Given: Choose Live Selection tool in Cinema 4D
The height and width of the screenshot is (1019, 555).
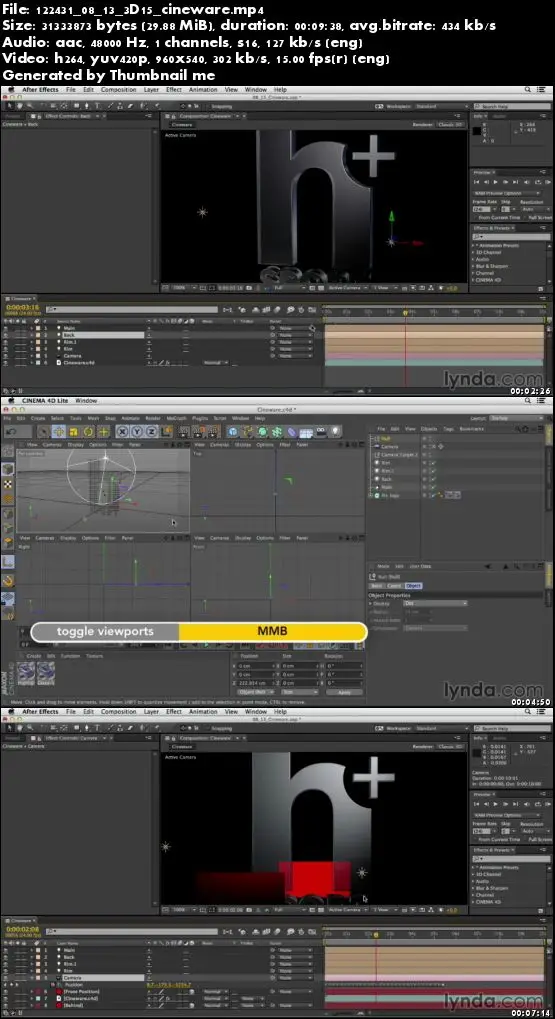Looking at the screenshot, I should 43,432.
